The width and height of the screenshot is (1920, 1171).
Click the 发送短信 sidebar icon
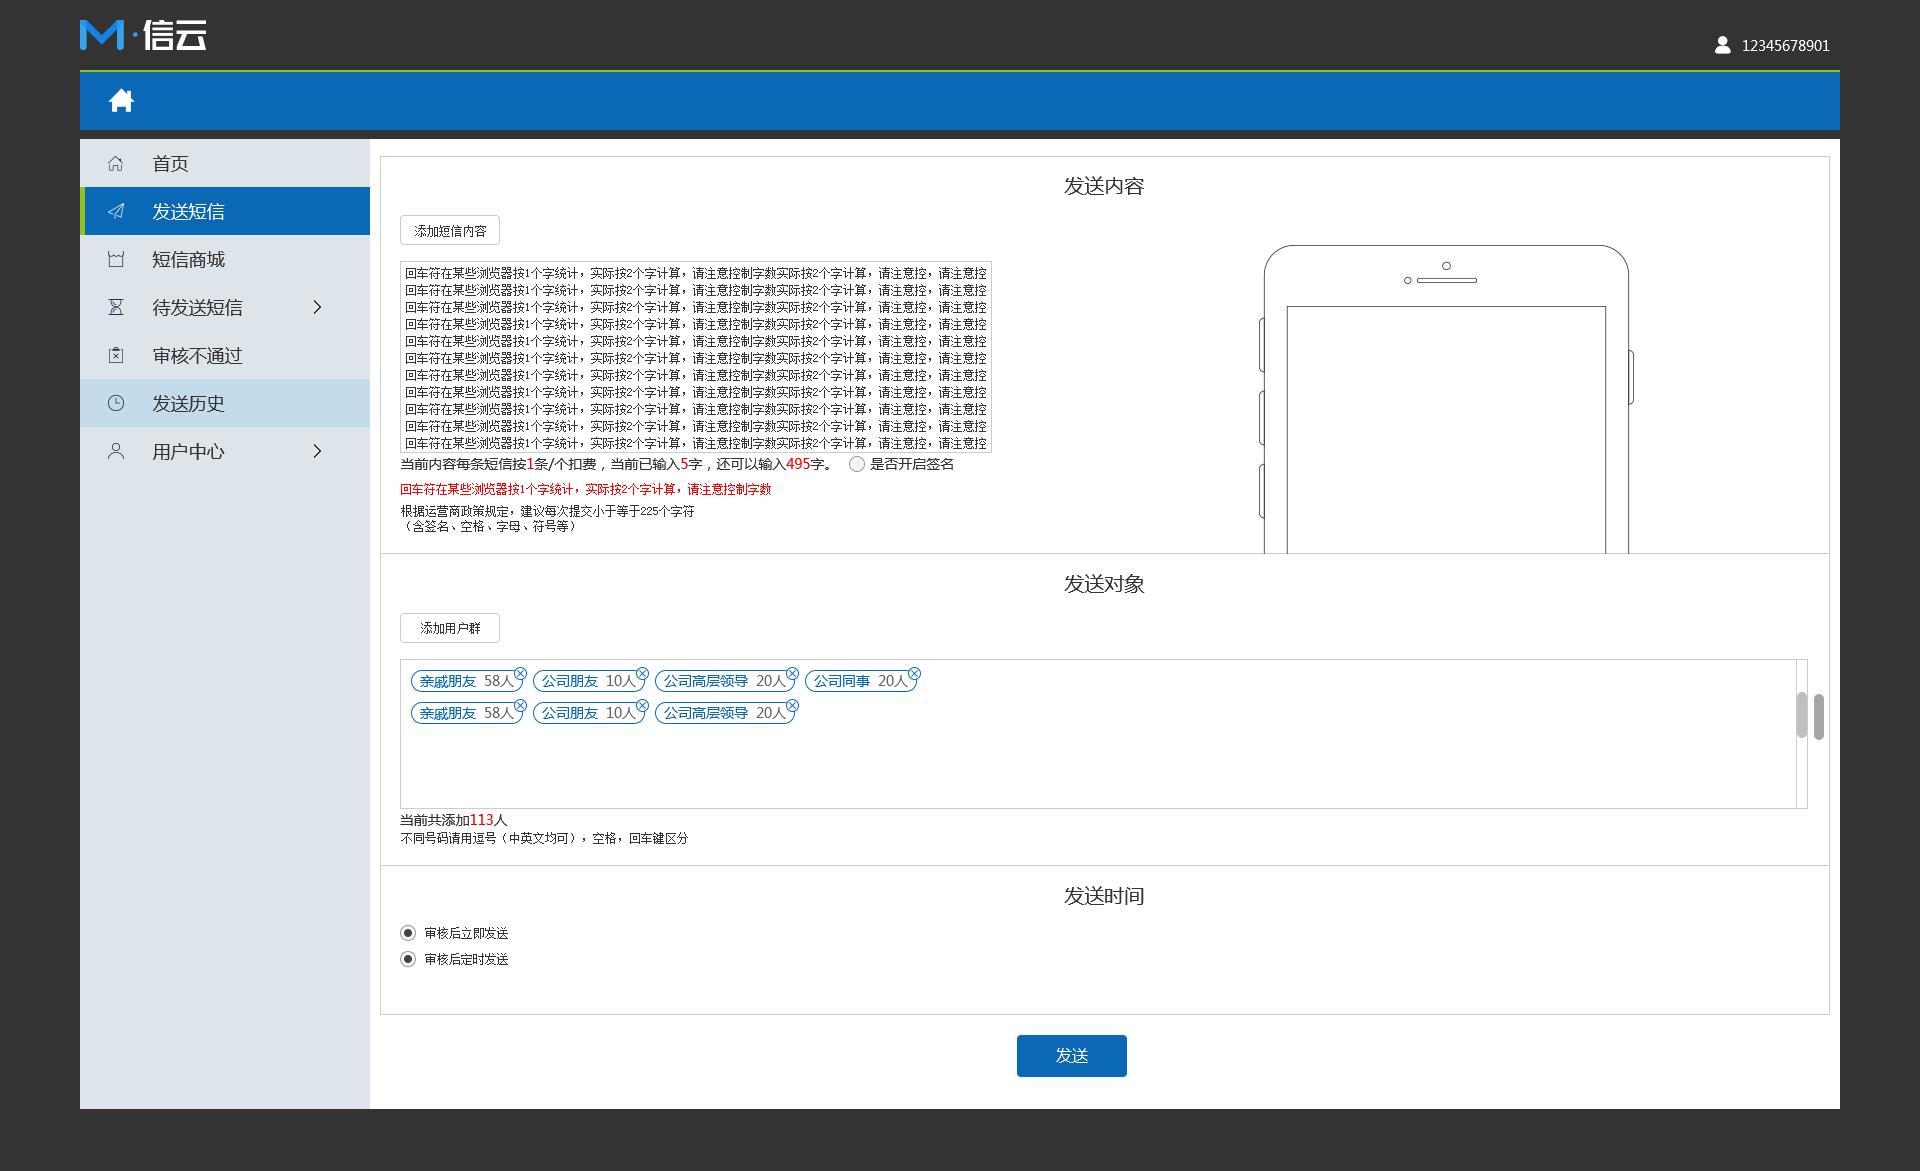[117, 211]
